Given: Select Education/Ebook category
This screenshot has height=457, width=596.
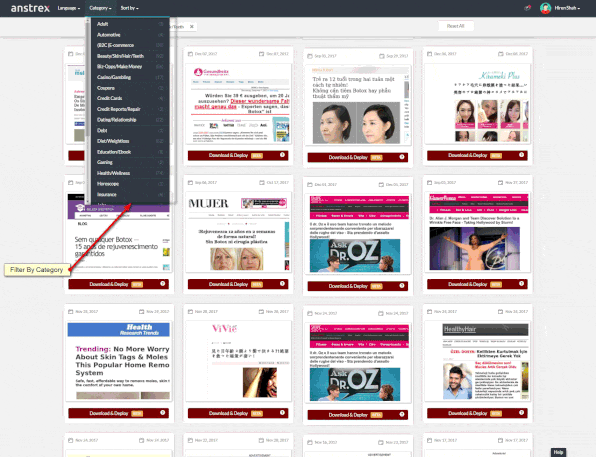Looking at the screenshot, I should coord(129,152).
